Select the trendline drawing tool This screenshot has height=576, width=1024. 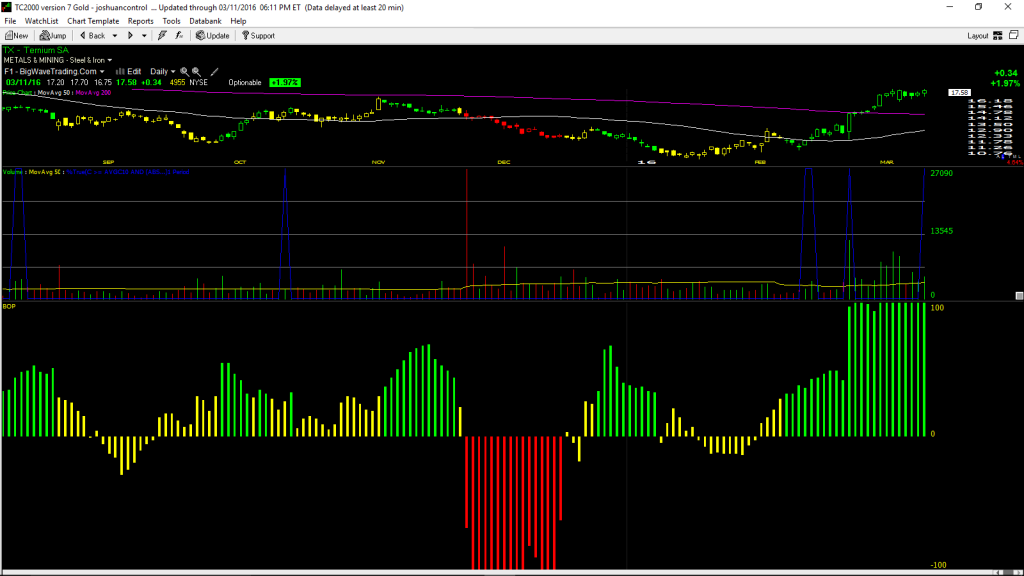214,72
